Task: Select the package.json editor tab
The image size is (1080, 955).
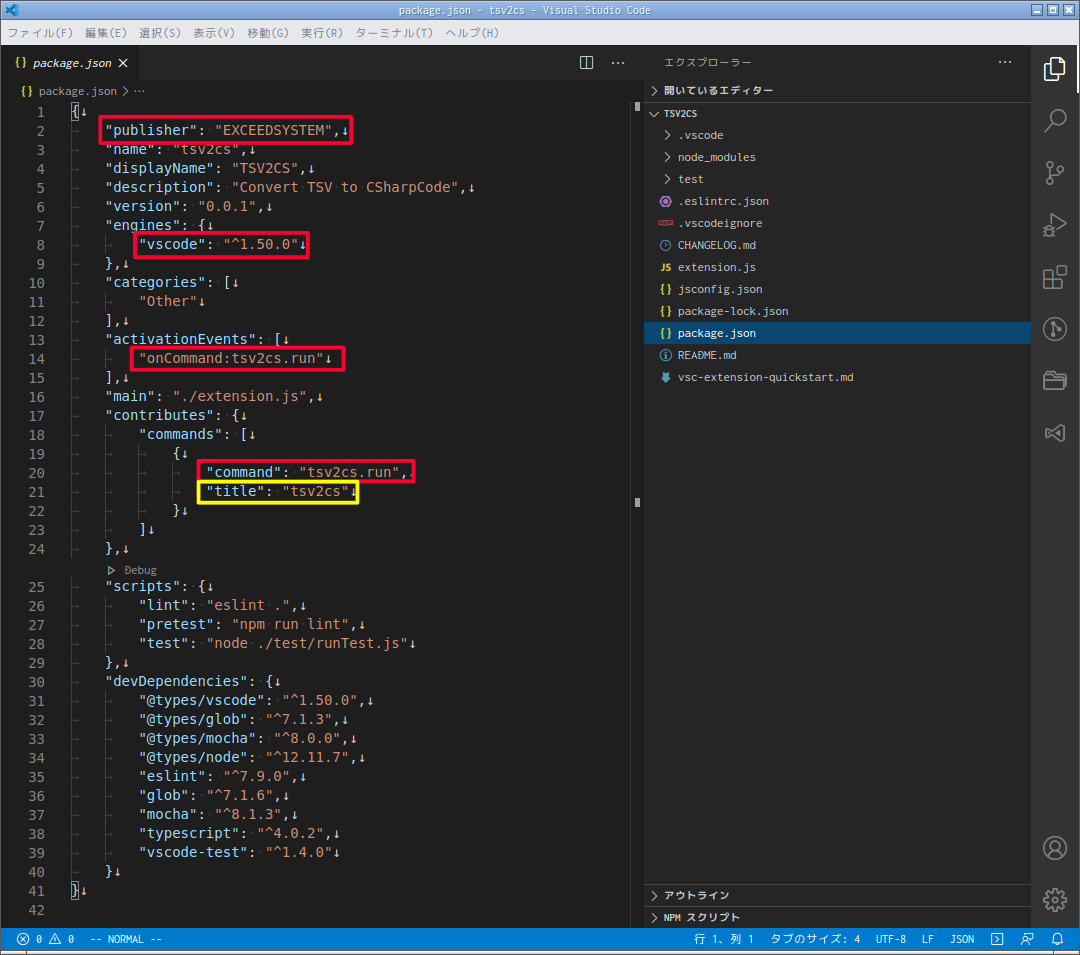Action: (x=71, y=63)
